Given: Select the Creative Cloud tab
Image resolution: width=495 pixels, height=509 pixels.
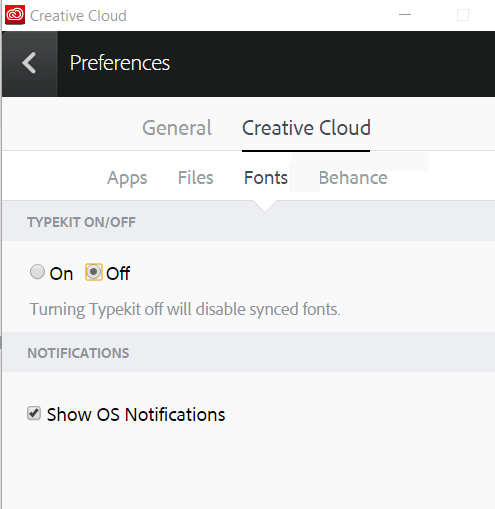Looking at the screenshot, I should tap(306, 128).
